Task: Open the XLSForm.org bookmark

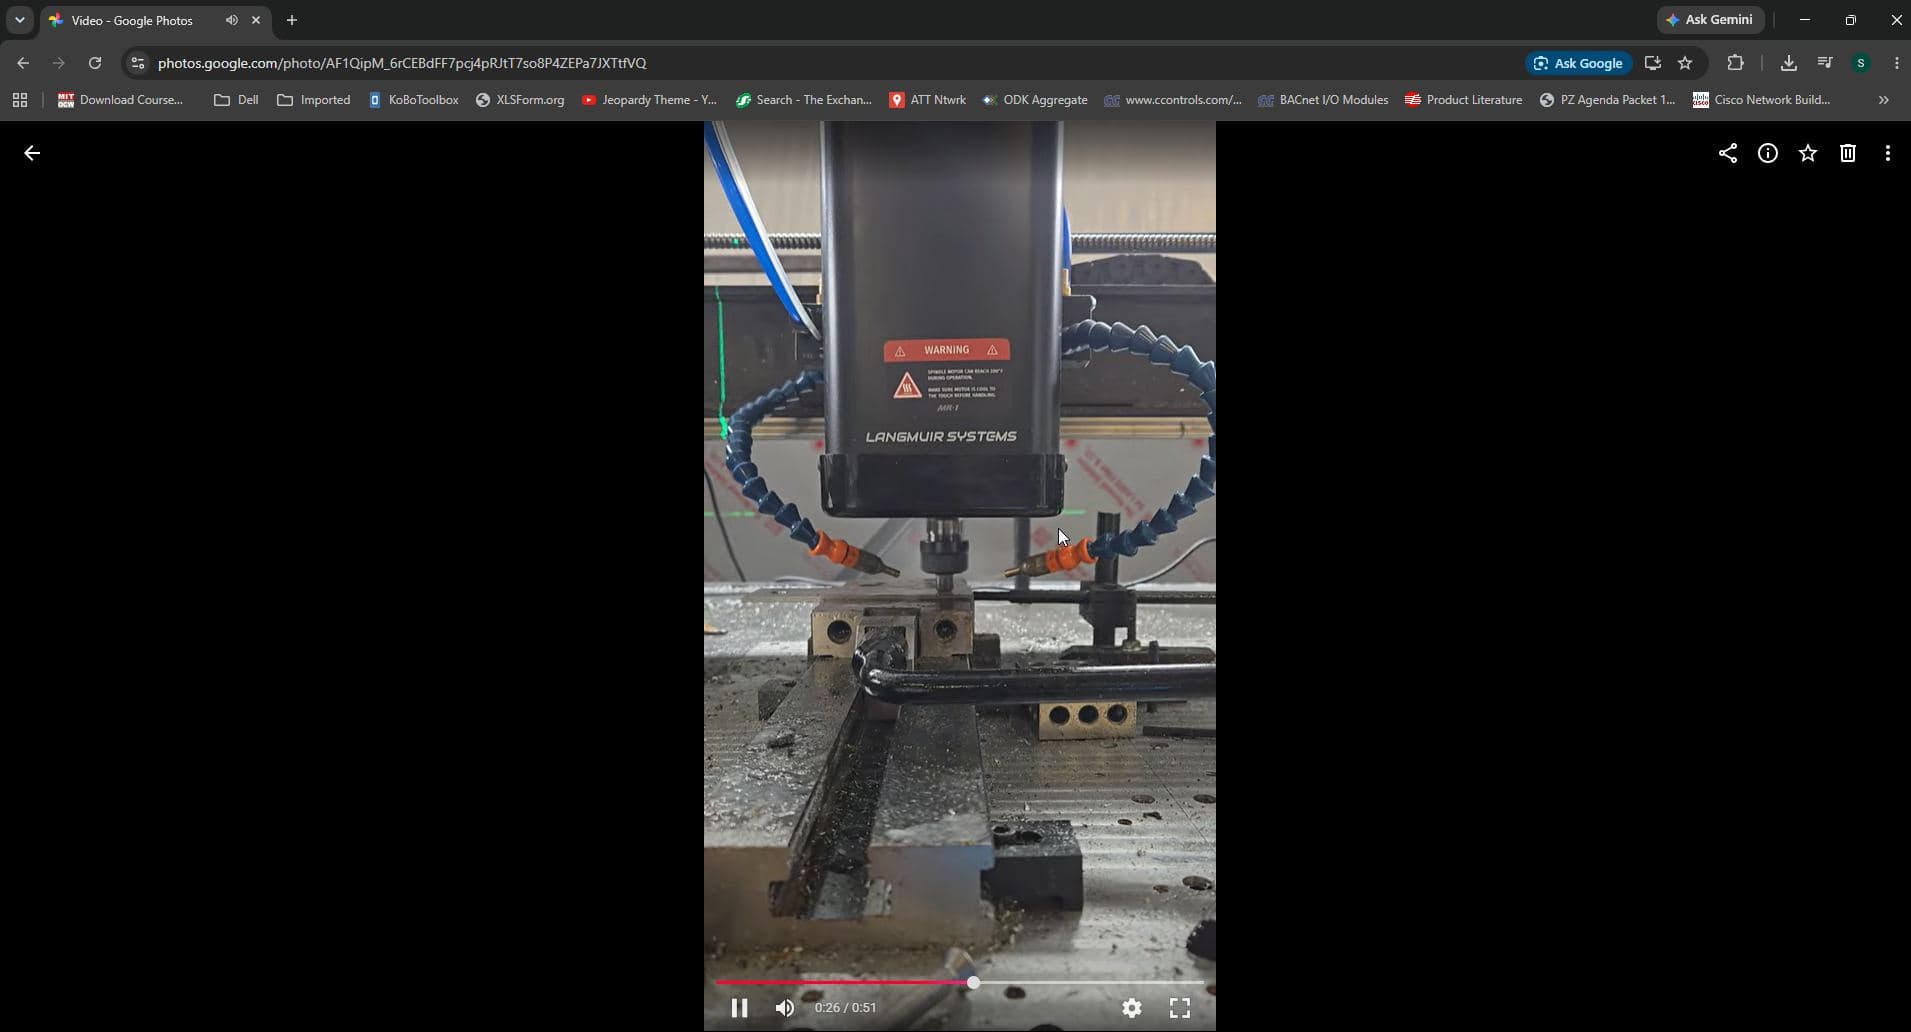Action: (520, 100)
